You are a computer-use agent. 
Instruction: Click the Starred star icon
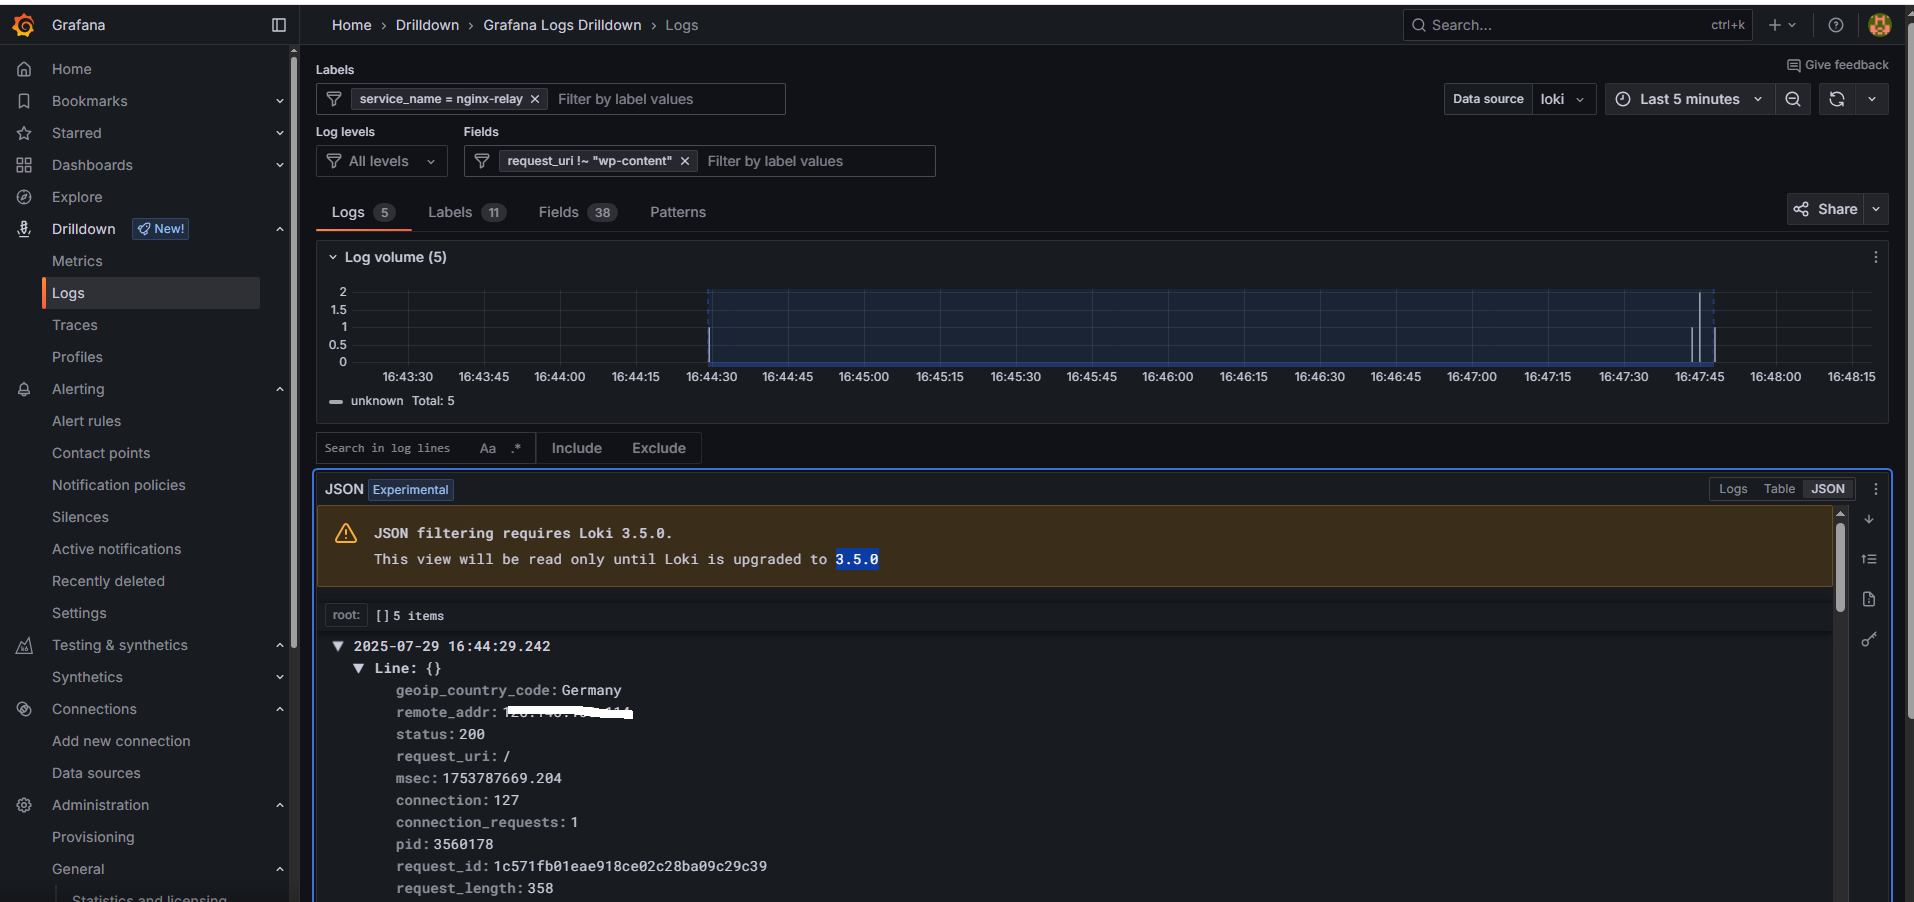(24, 133)
